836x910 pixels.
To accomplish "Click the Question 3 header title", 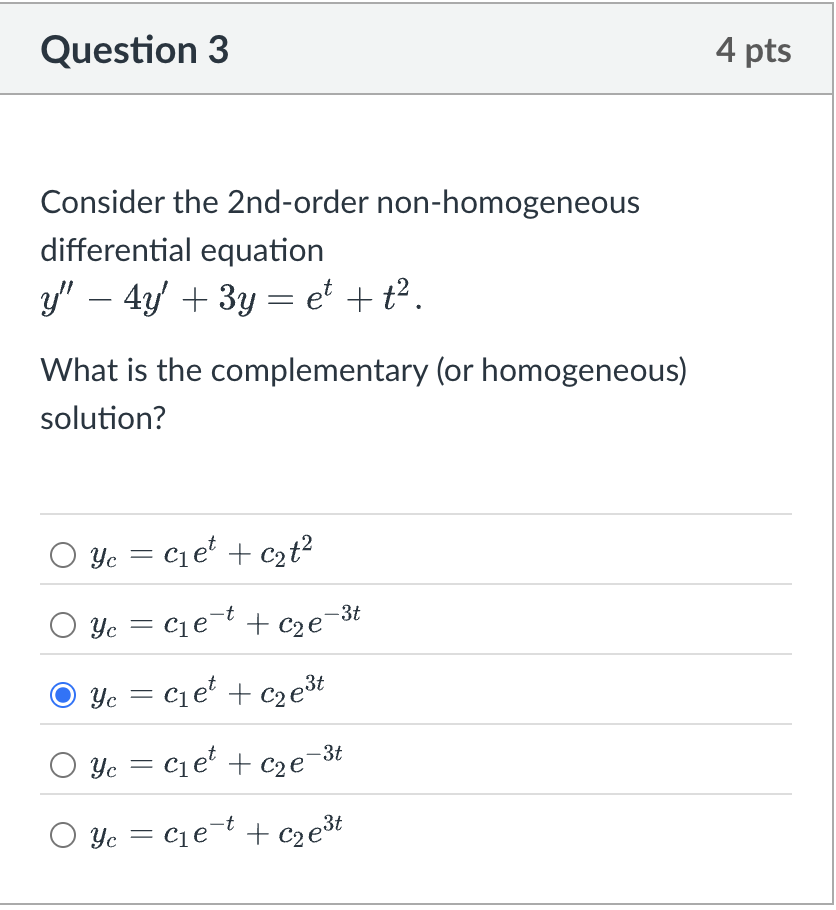I will (x=133, y=49).
